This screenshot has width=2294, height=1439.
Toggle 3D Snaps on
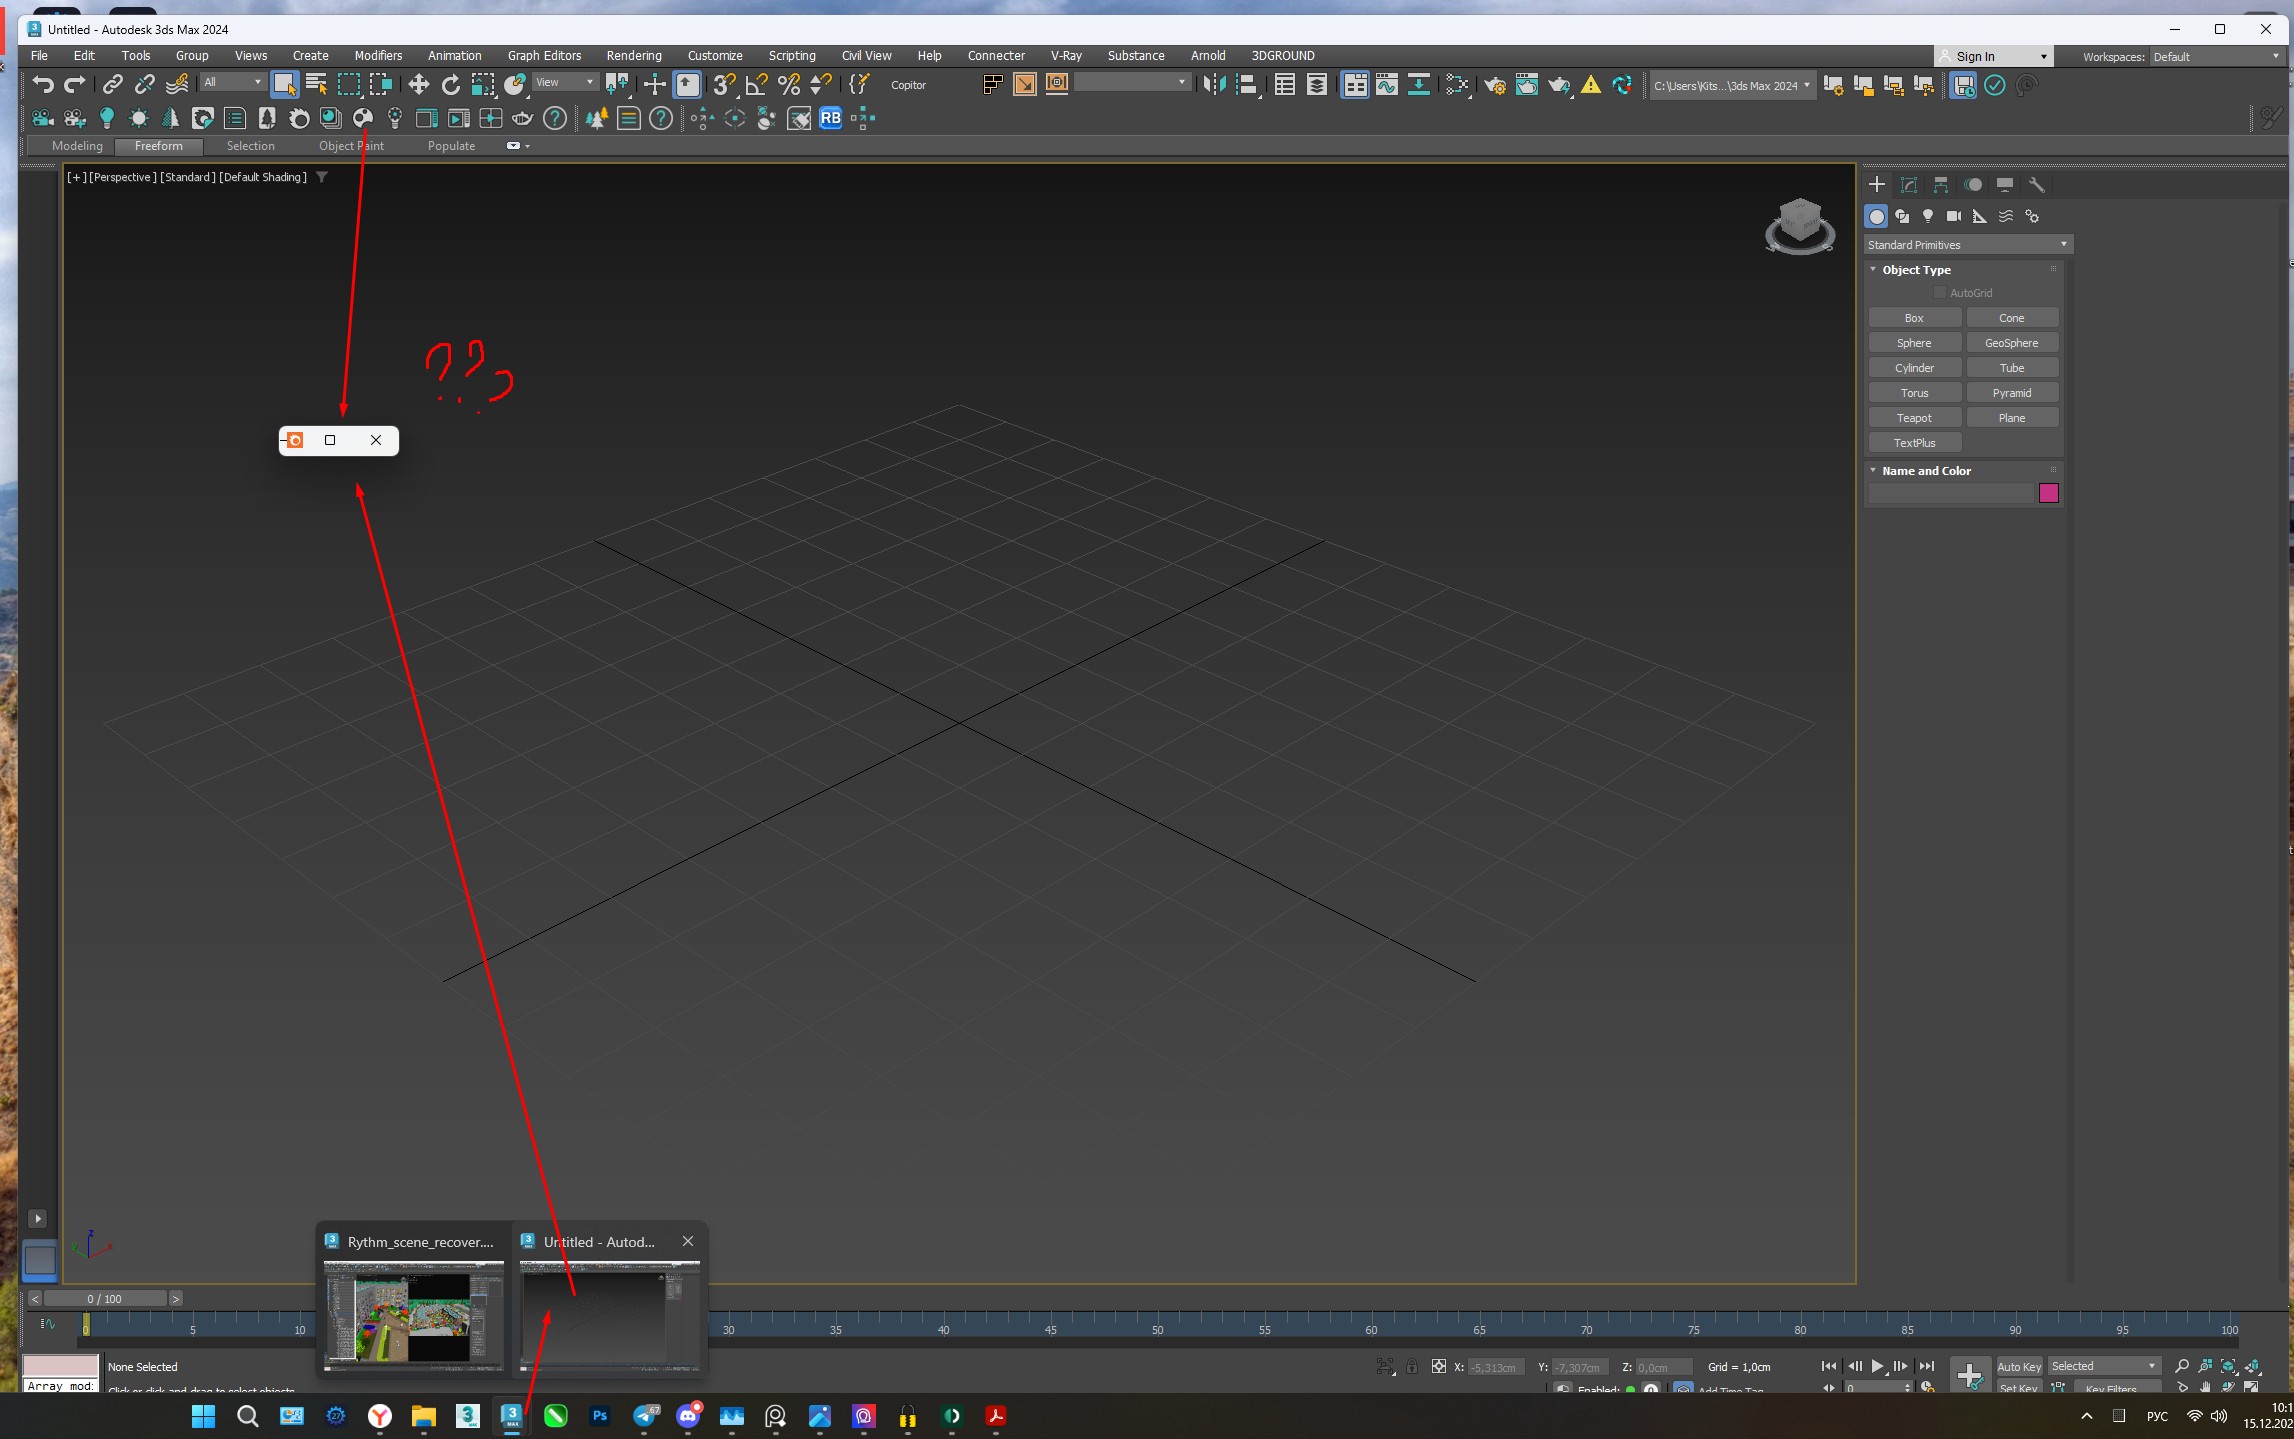click(724, 85)
